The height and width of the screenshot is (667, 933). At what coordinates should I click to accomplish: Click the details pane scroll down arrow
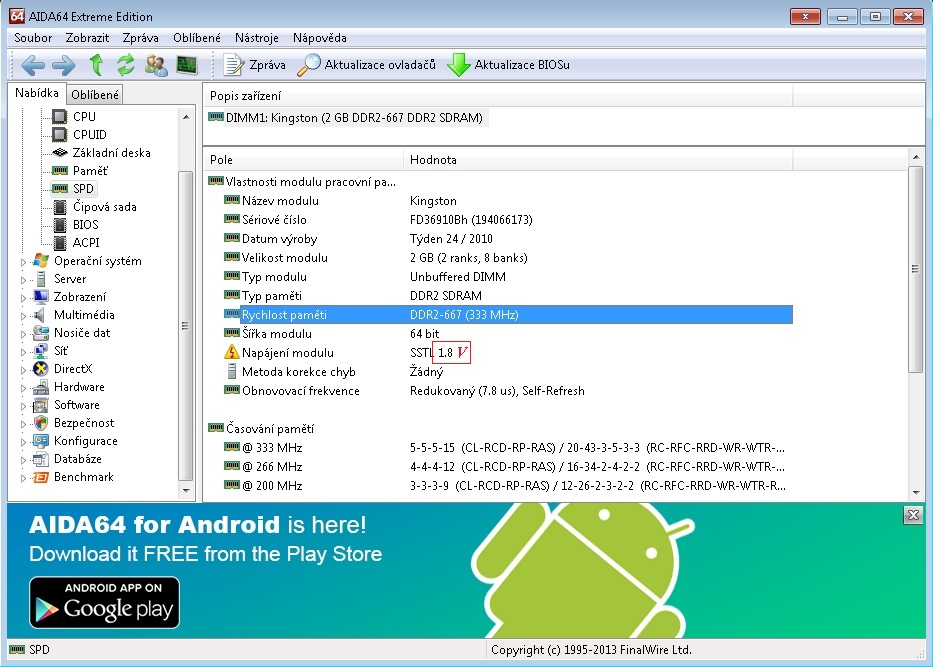(x=916, y=493)
